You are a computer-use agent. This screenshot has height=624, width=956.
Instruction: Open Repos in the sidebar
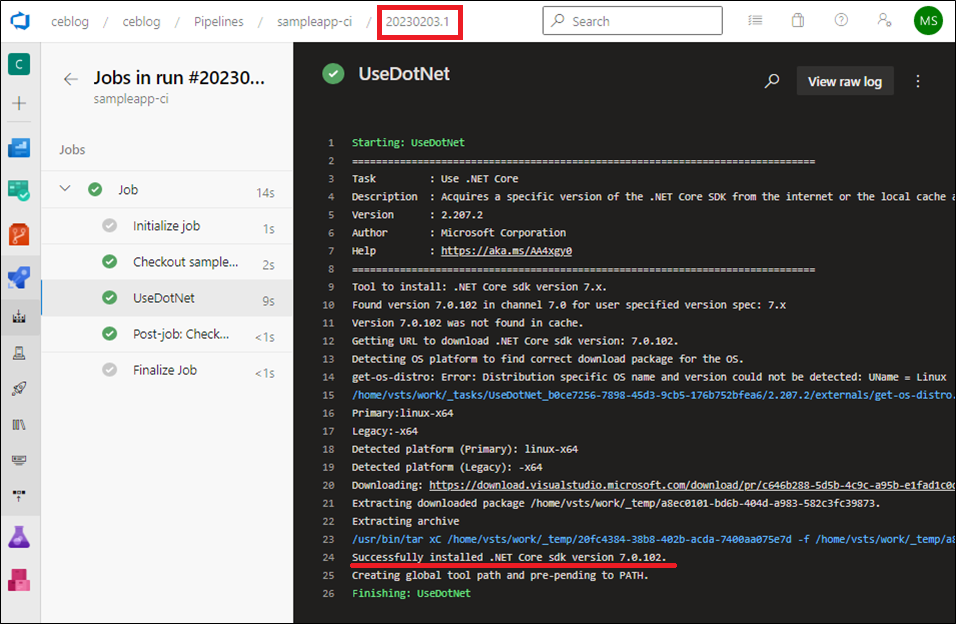point(19,234)
